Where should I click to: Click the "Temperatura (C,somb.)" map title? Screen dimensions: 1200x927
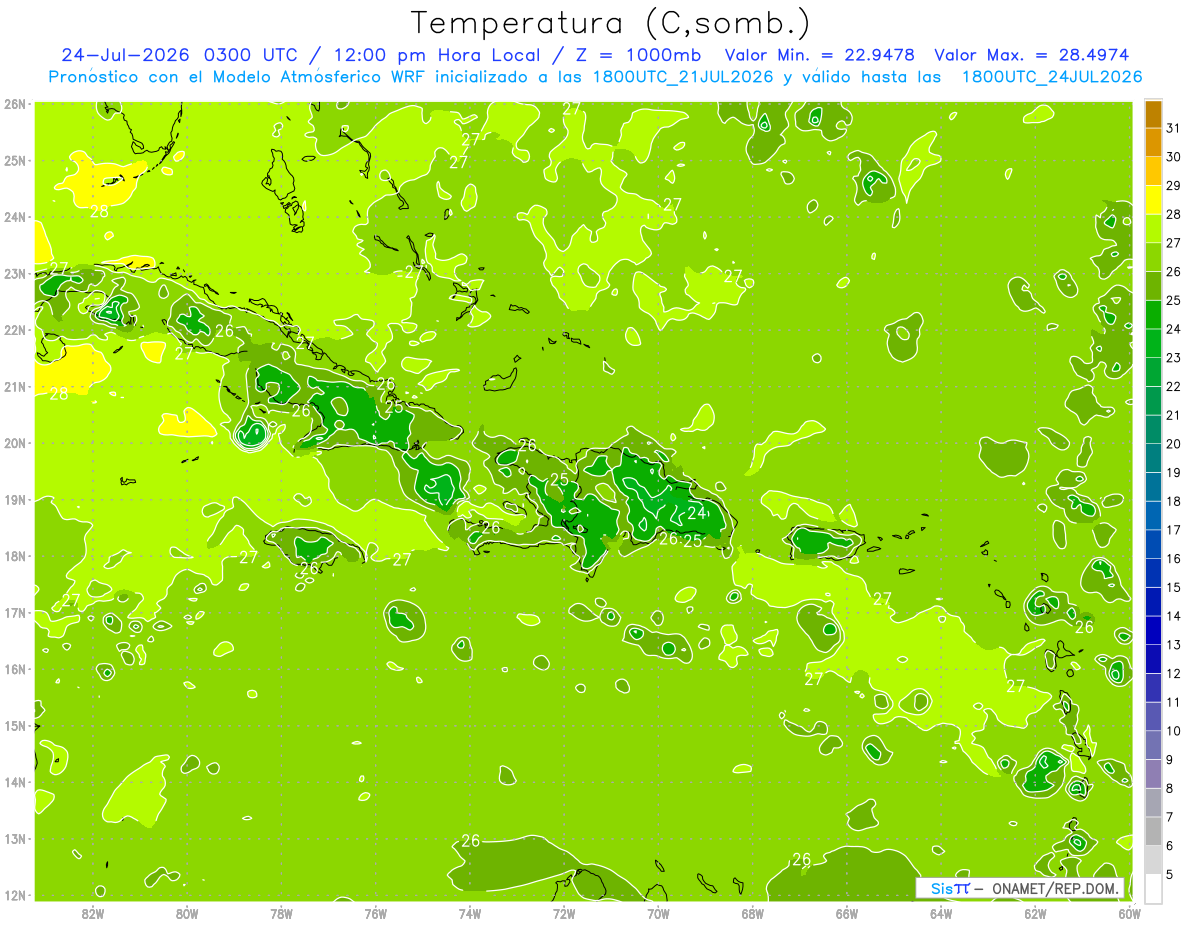611,23
